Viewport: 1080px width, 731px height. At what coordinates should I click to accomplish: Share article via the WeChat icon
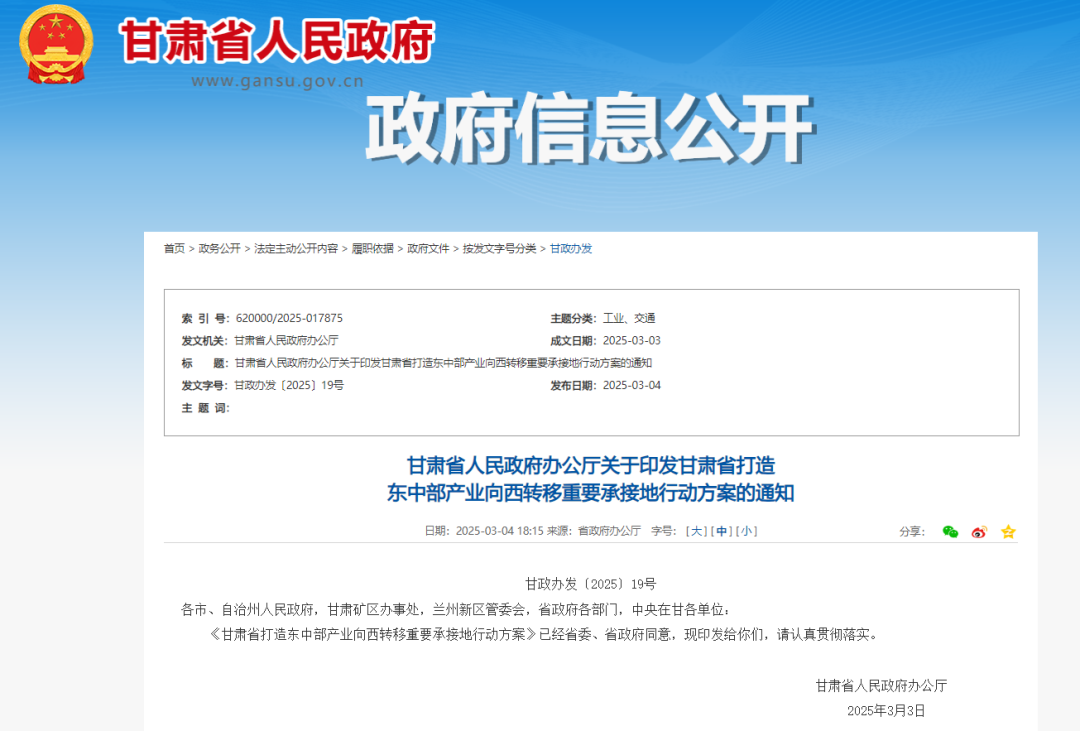tap(950, 532)
